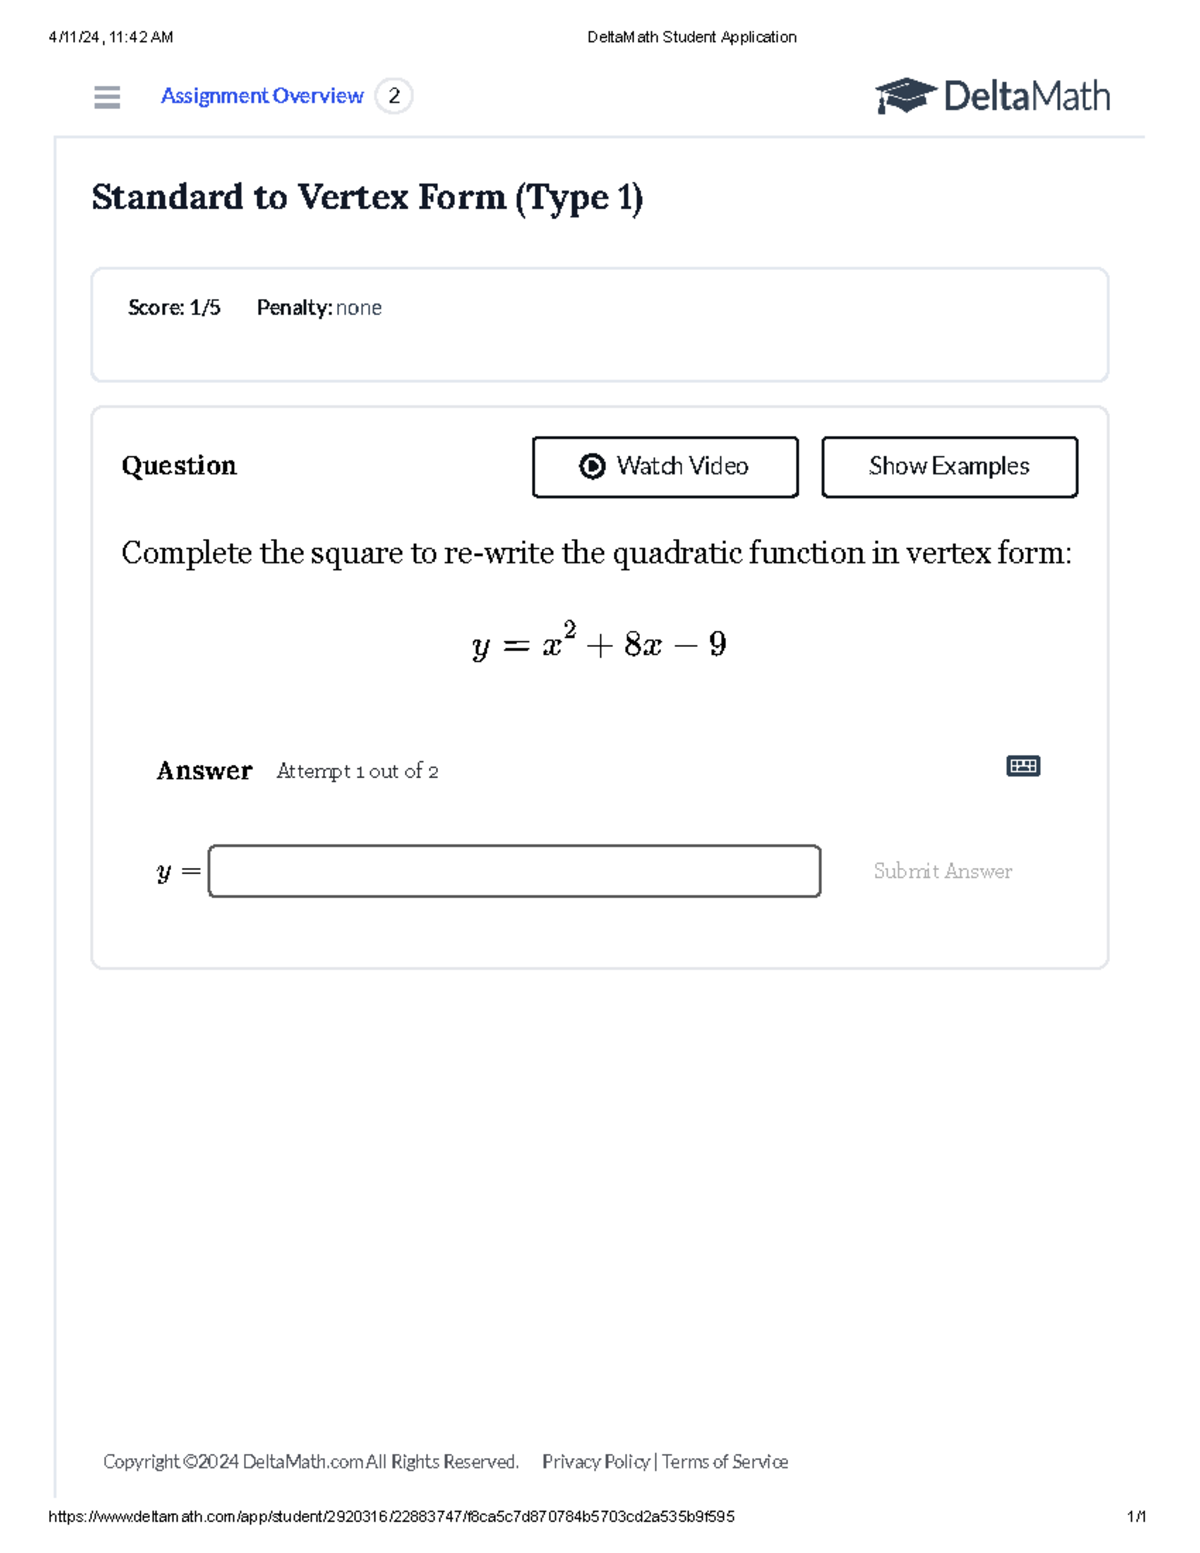Click the Watch Video button
The image size is (1200, 1553).
[x=664, y=466]
